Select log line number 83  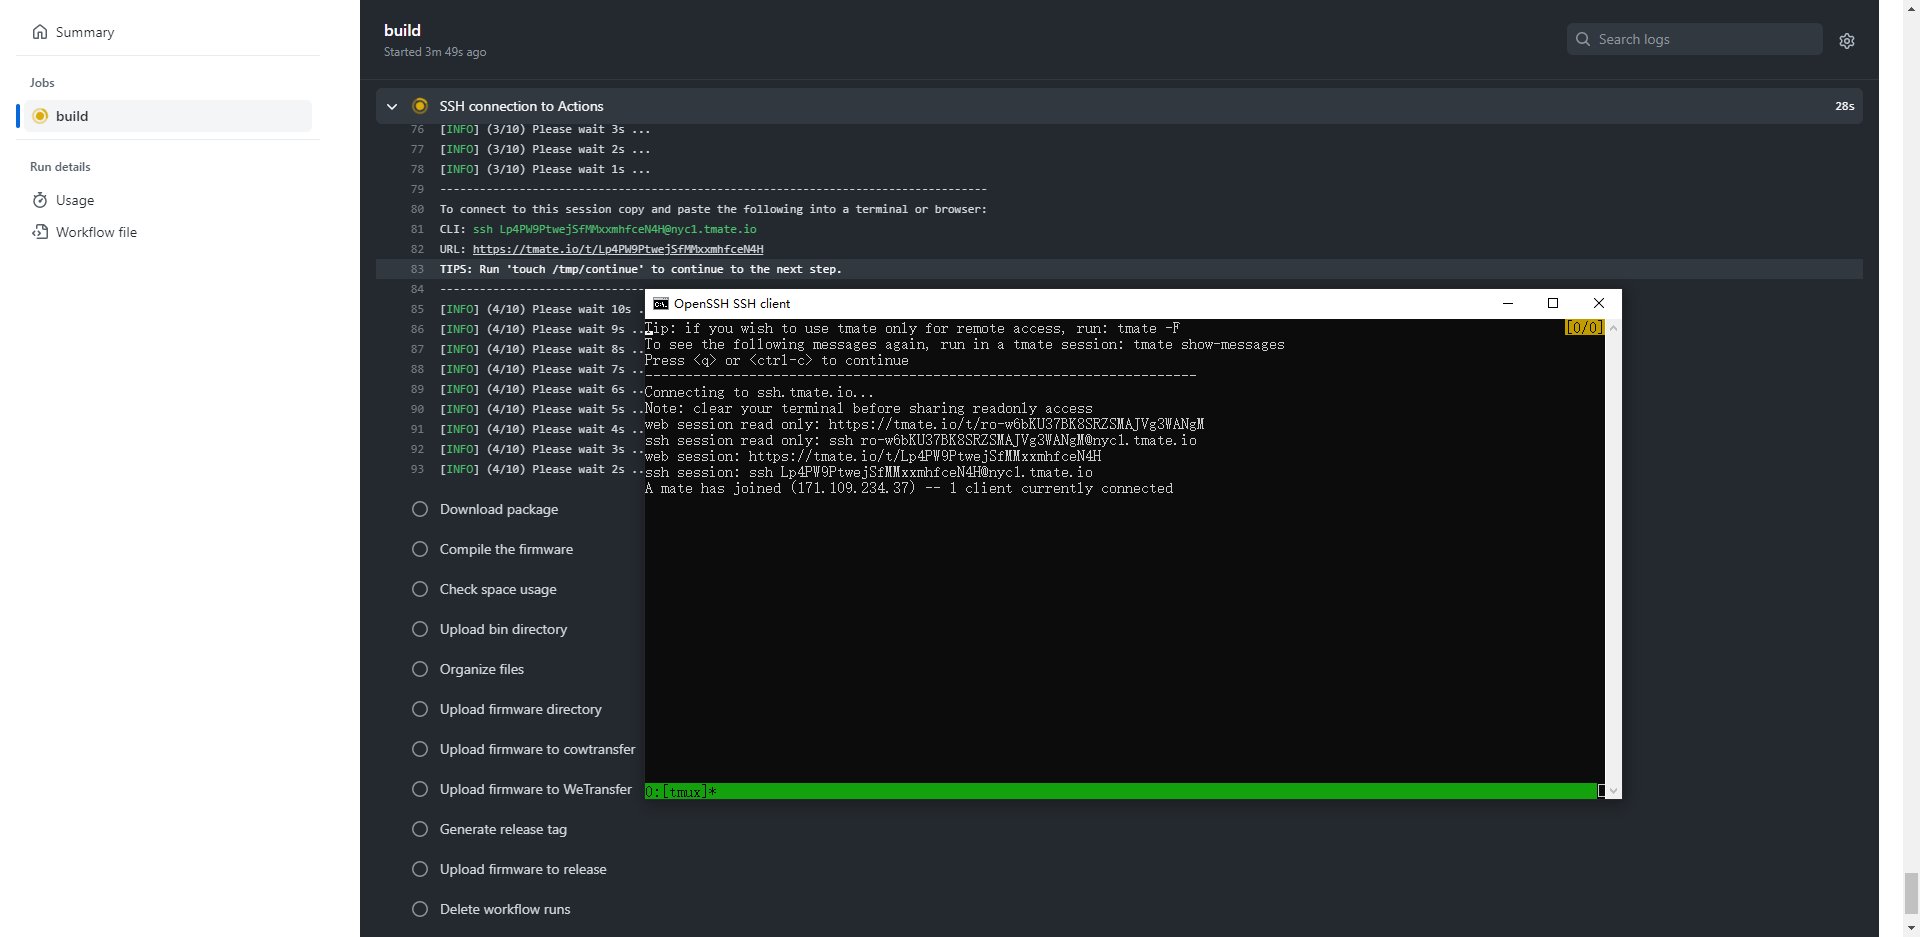(x=417, y=269)
